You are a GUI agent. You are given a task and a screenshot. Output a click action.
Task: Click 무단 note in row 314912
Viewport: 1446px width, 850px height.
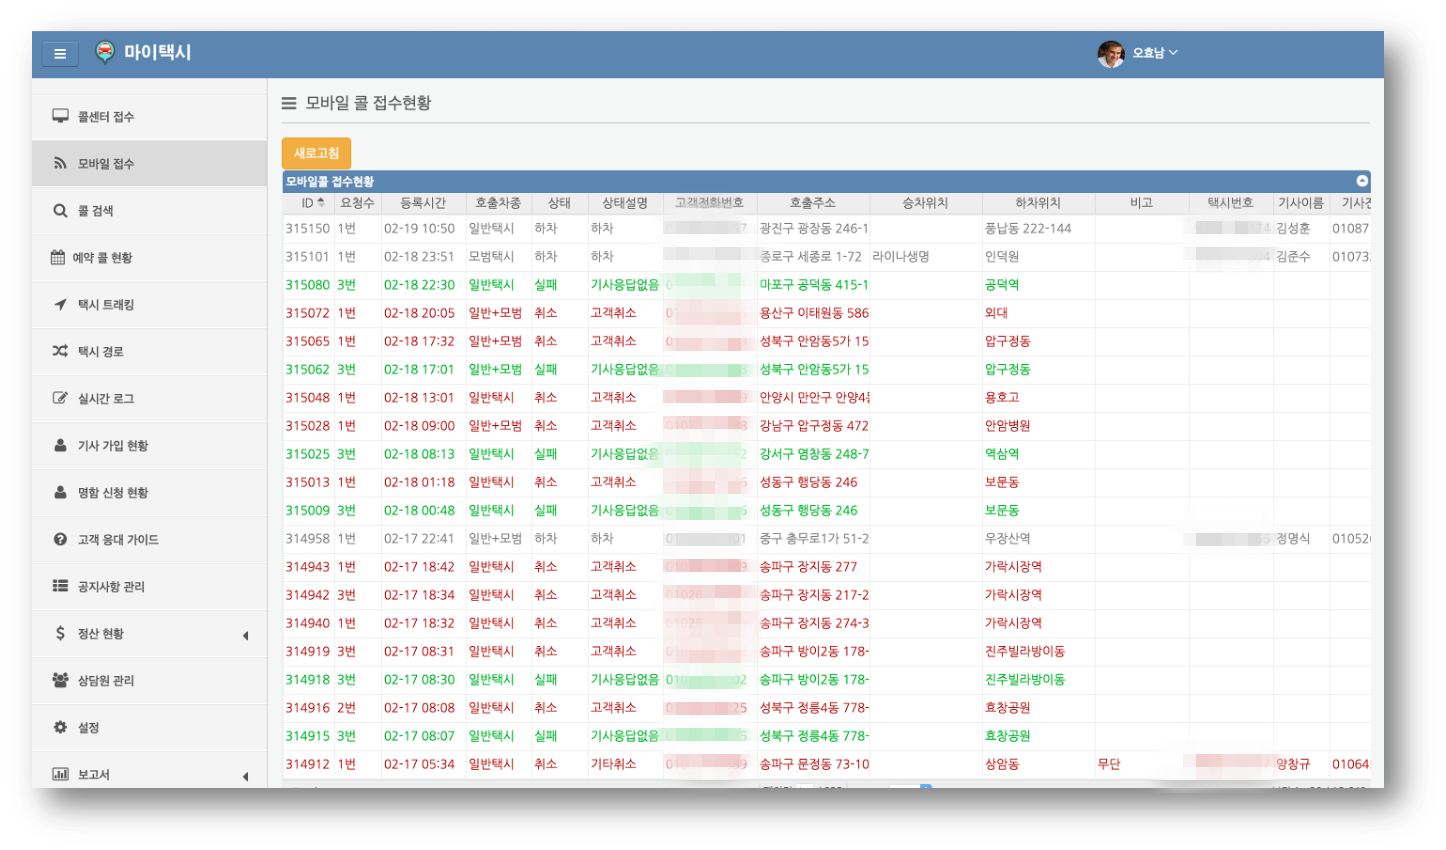click(1109, 764)
